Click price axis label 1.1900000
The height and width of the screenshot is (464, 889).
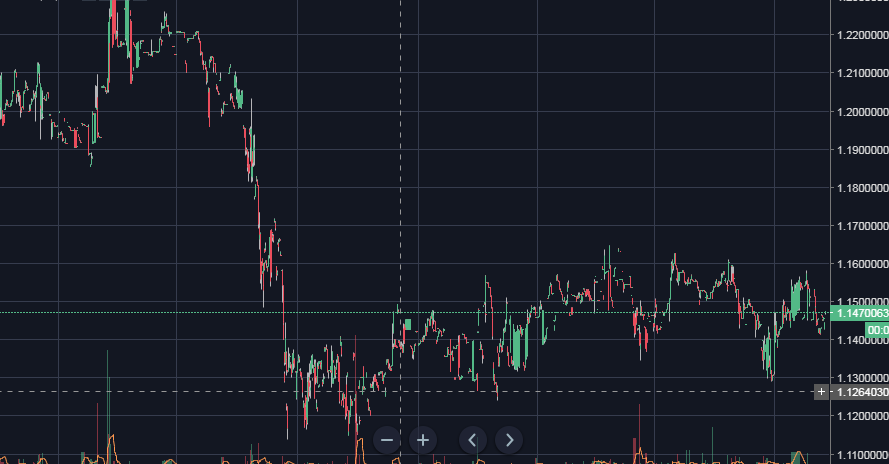(x=862, y=150)
